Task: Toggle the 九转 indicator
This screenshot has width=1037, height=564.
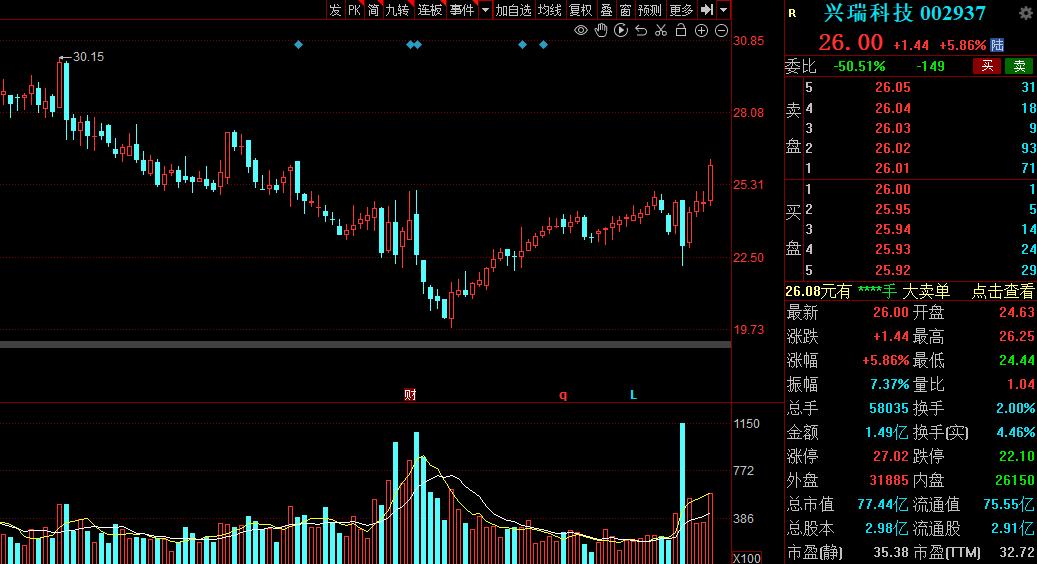Action: [x=398, y=10]
